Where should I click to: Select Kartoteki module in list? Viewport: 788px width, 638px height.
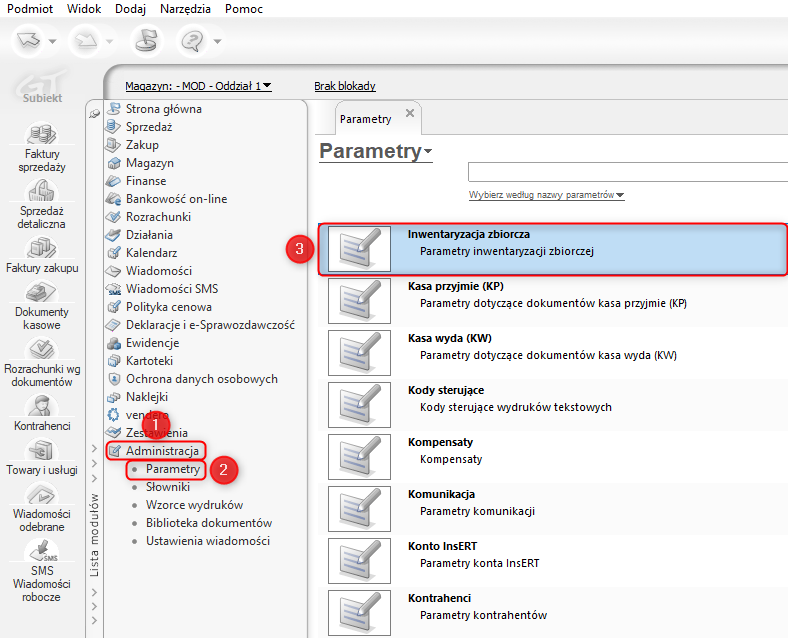[149, 361]
